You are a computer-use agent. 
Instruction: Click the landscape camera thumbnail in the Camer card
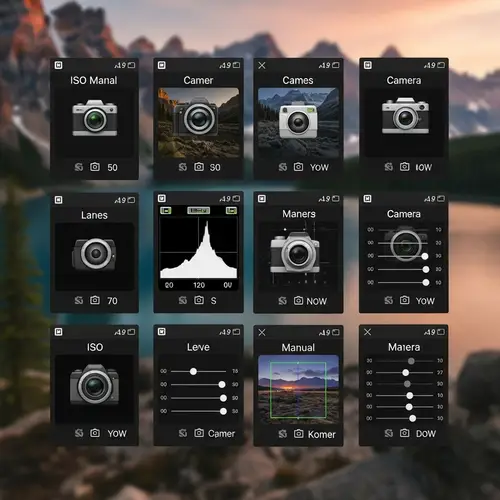pos(199,122)
